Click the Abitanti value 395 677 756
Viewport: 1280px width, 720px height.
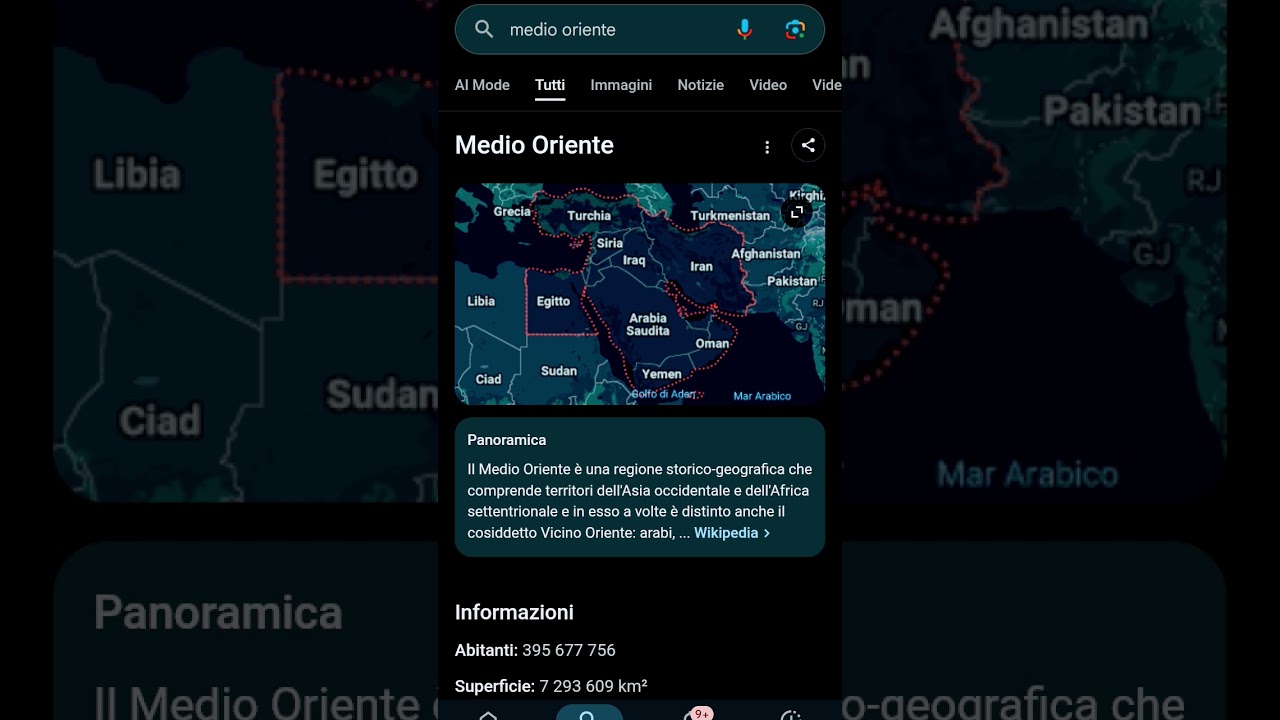pyautogui.click(x=568, y=650)
